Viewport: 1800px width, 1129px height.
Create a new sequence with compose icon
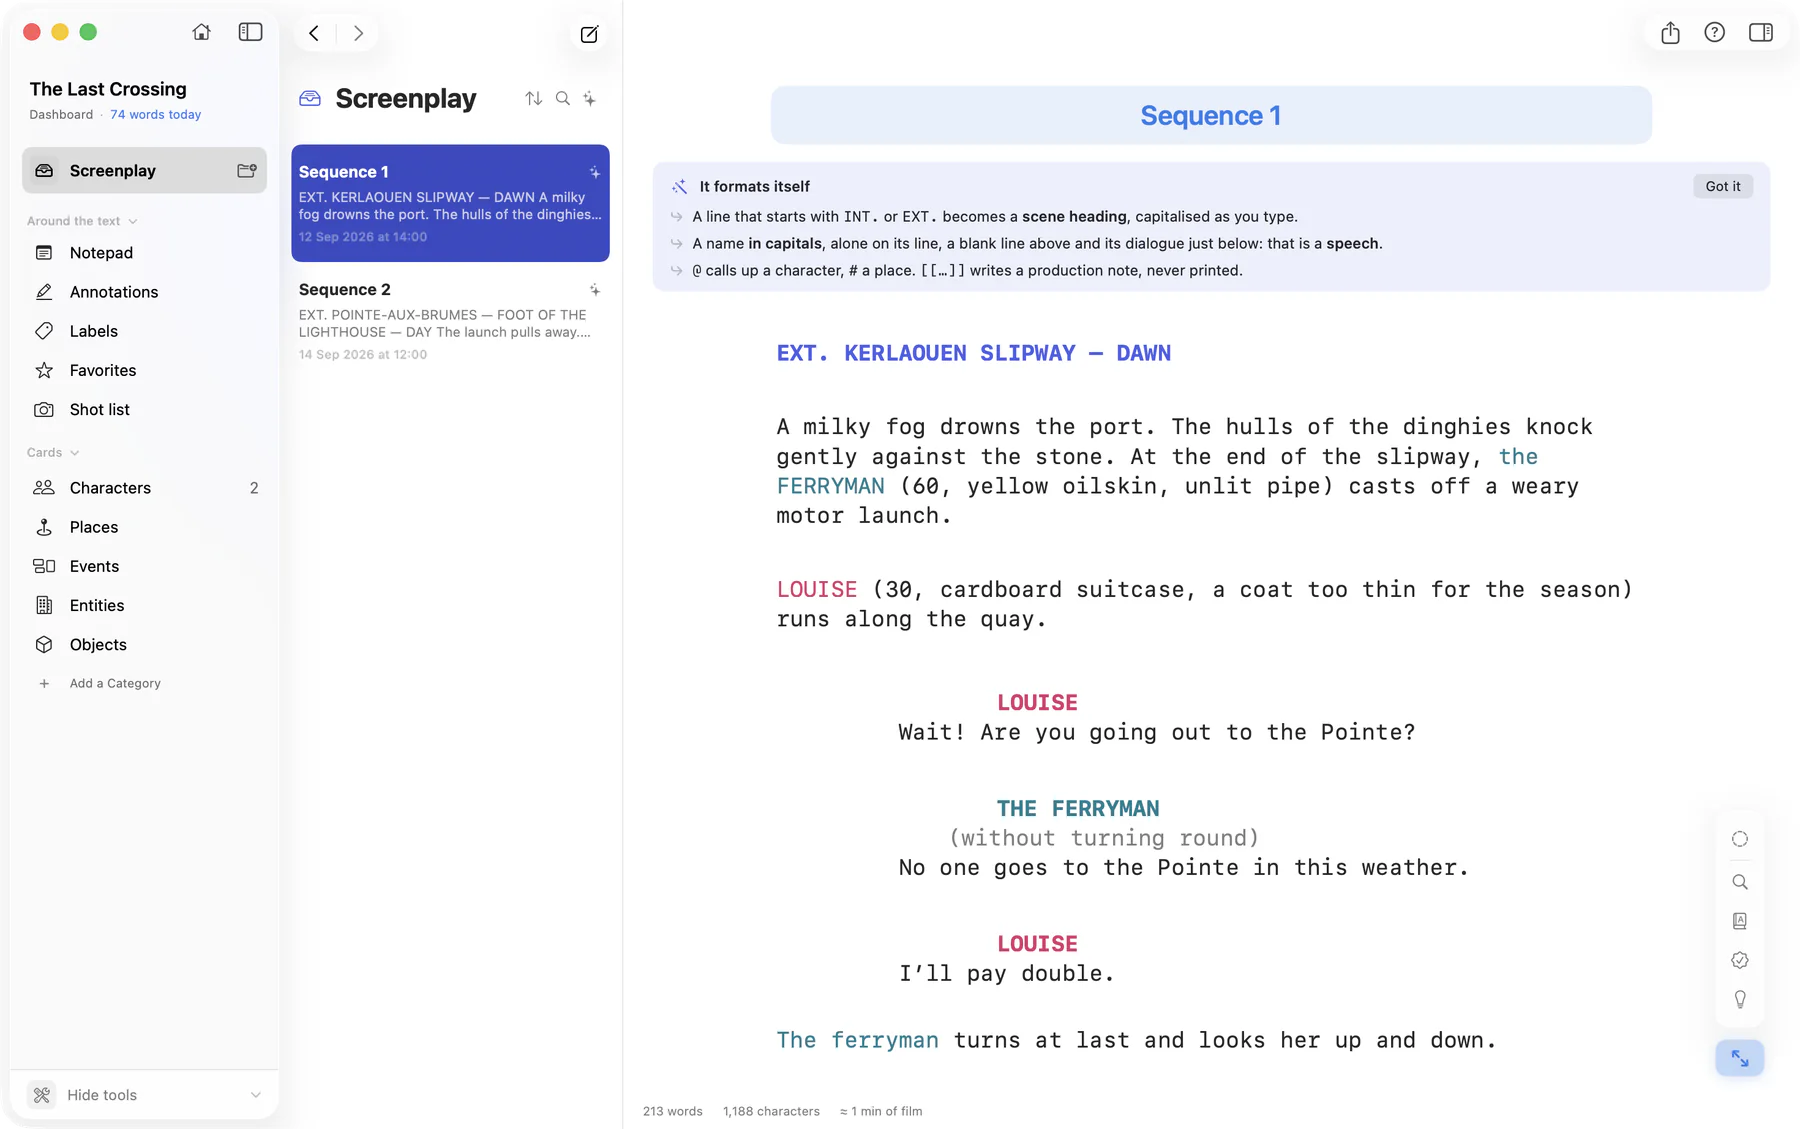pyautogui.click(x=590, y=34)
